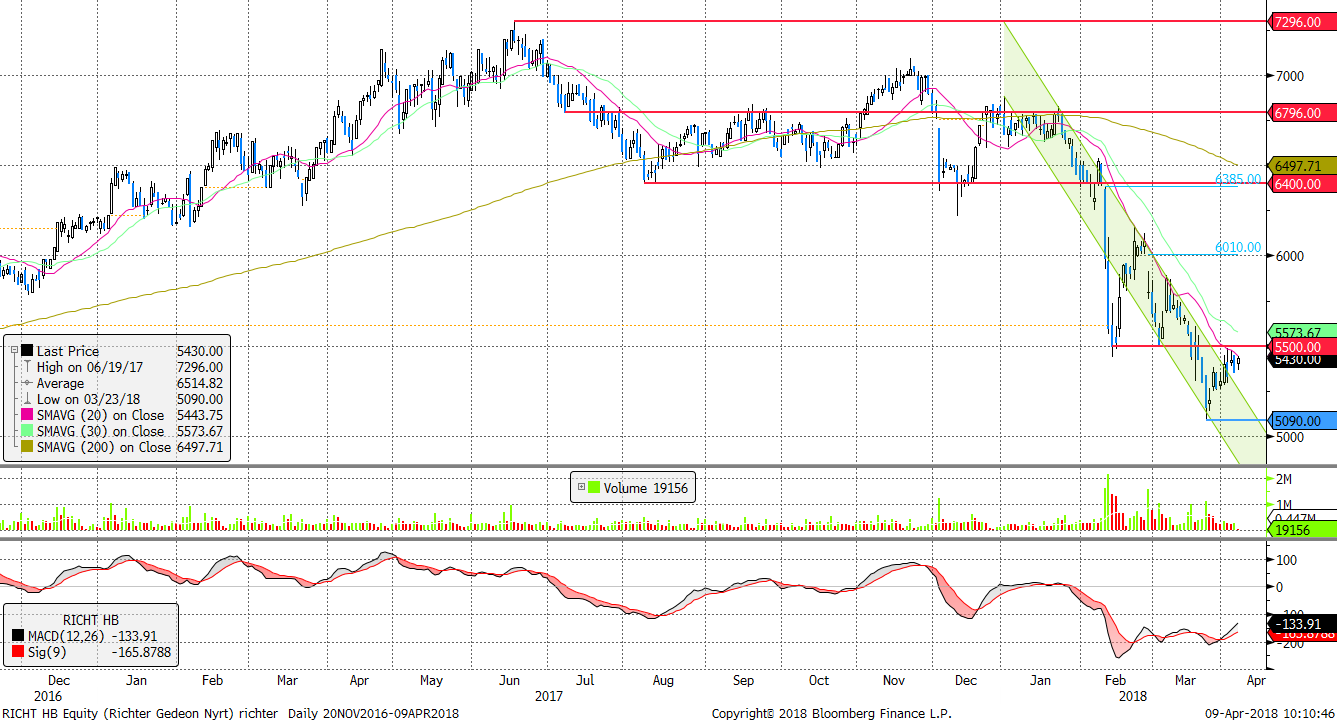Click the Volume 19156 legend label
Image resolution: width=1337 pixels, height=722 pixels.
pyautogui.click(x=646, y=489)
